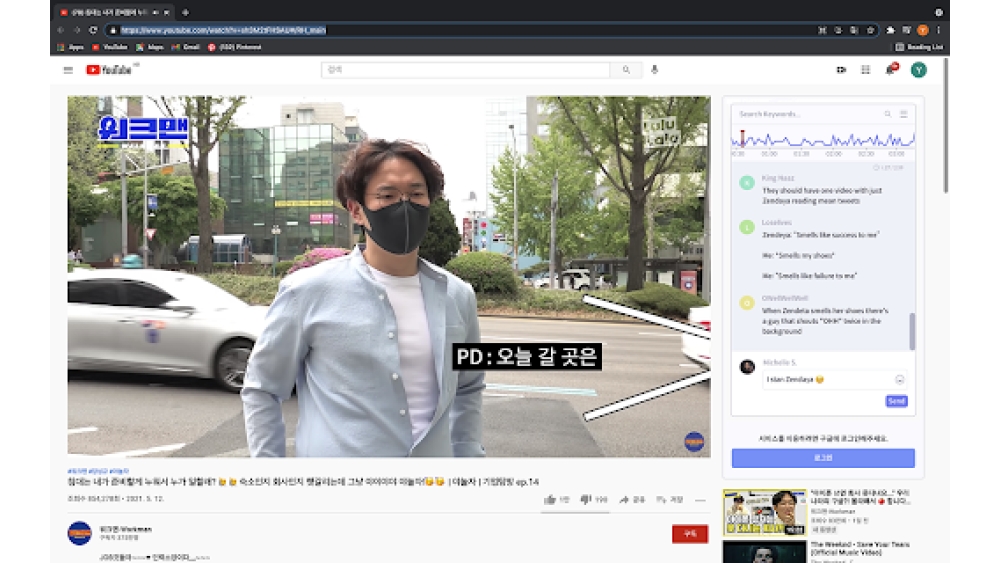The image size is (1000, 563).
Task: Open The Weeknd Save Your Tears thumbnail
Action: [765, 552]
